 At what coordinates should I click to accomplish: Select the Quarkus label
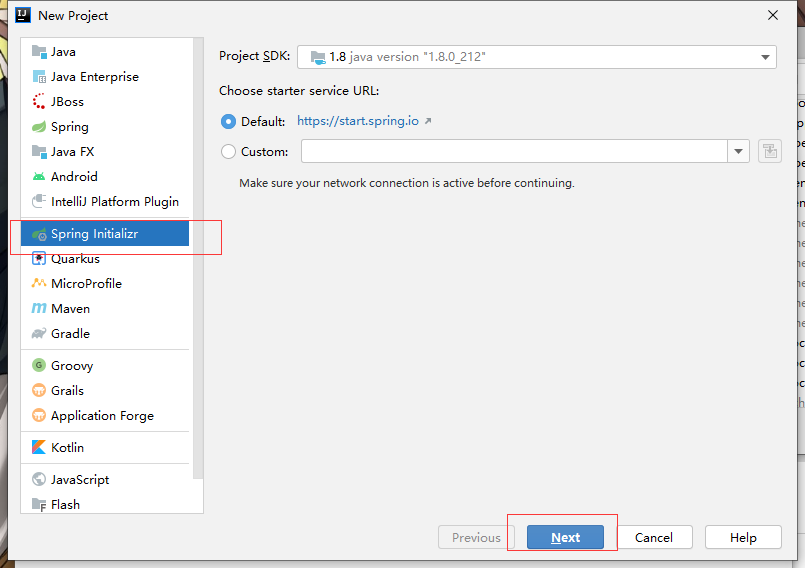[75, 258]
